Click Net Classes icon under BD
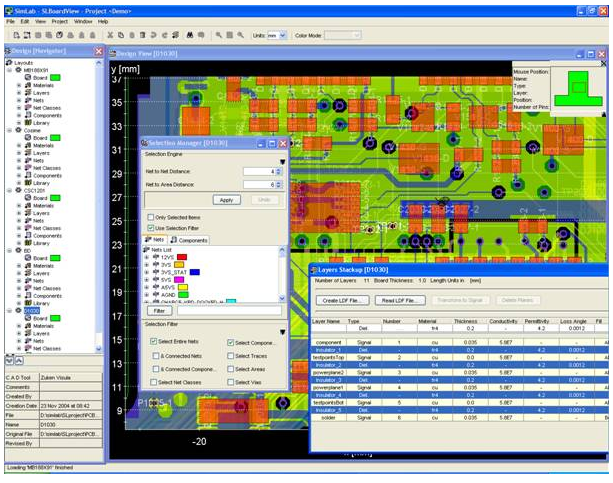Screen dimensions: 613x483 click(28, 288)
